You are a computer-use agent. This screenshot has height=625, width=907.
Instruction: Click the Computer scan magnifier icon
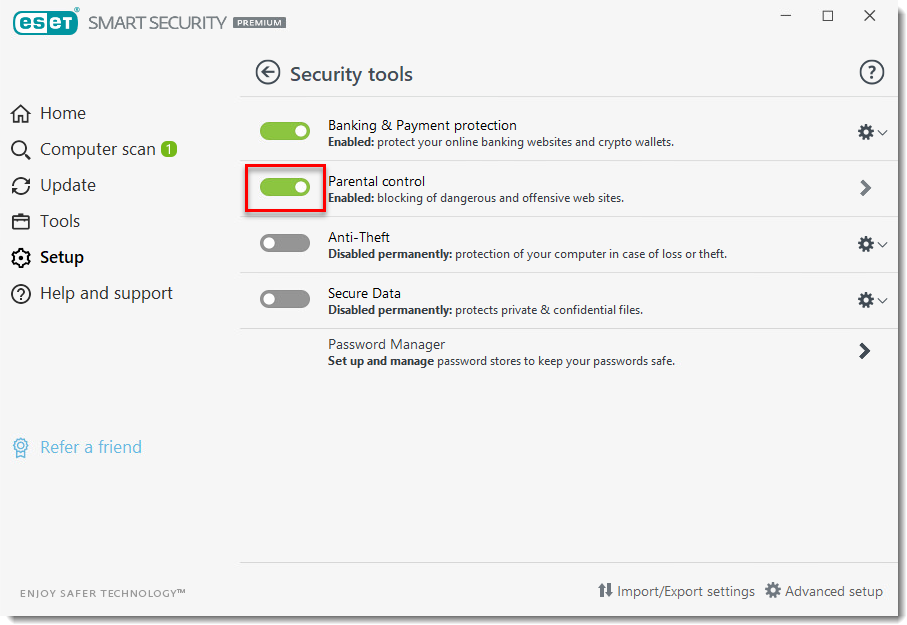tap(20, 150)
